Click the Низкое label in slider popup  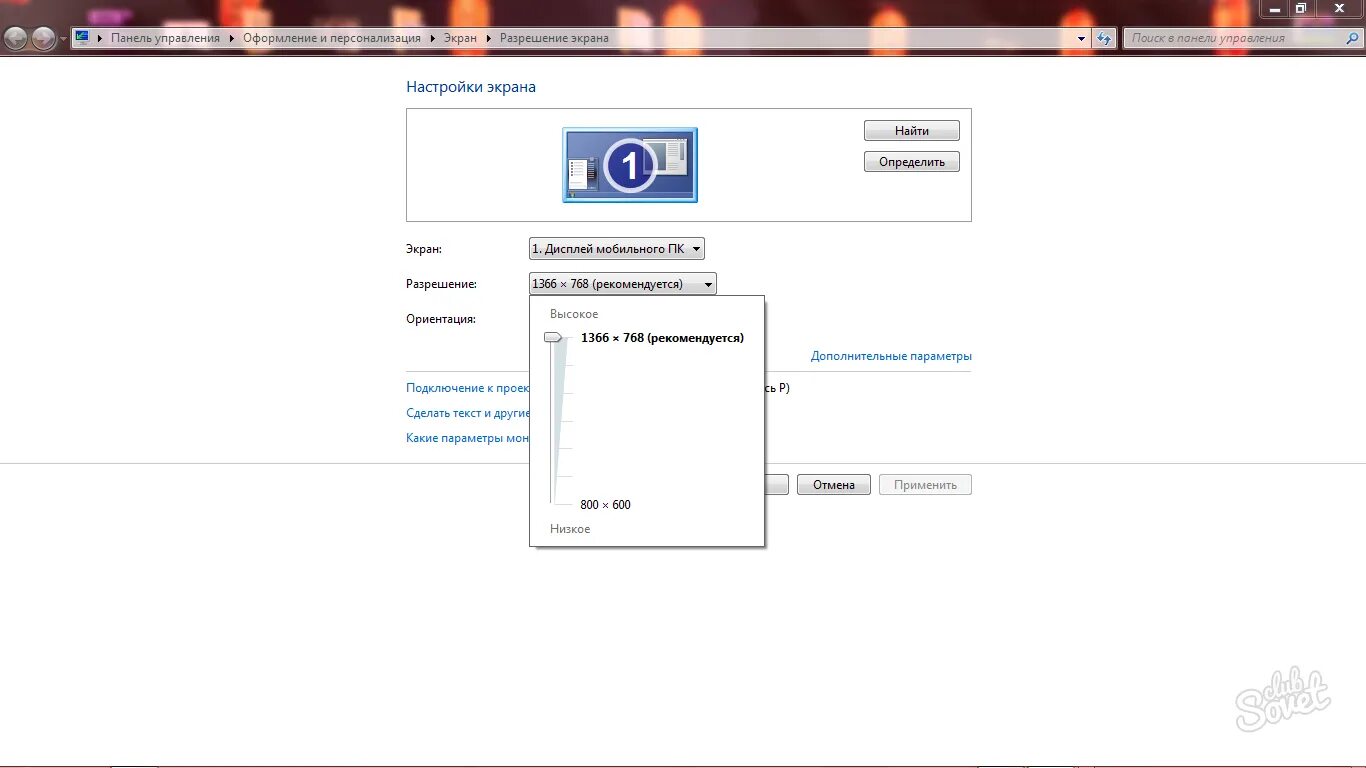[570, 529]
